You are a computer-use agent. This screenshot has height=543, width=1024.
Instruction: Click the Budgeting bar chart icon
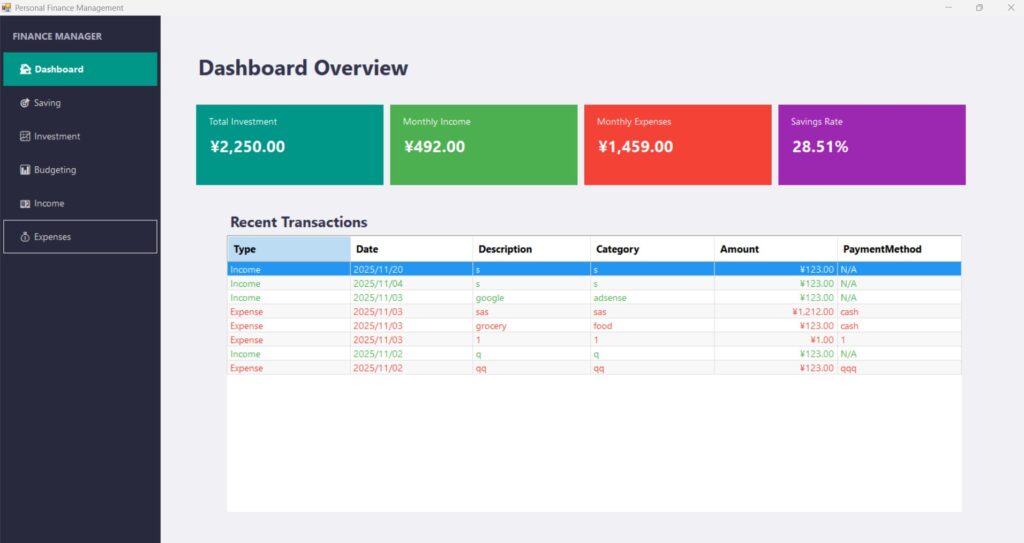coord(25,170)
